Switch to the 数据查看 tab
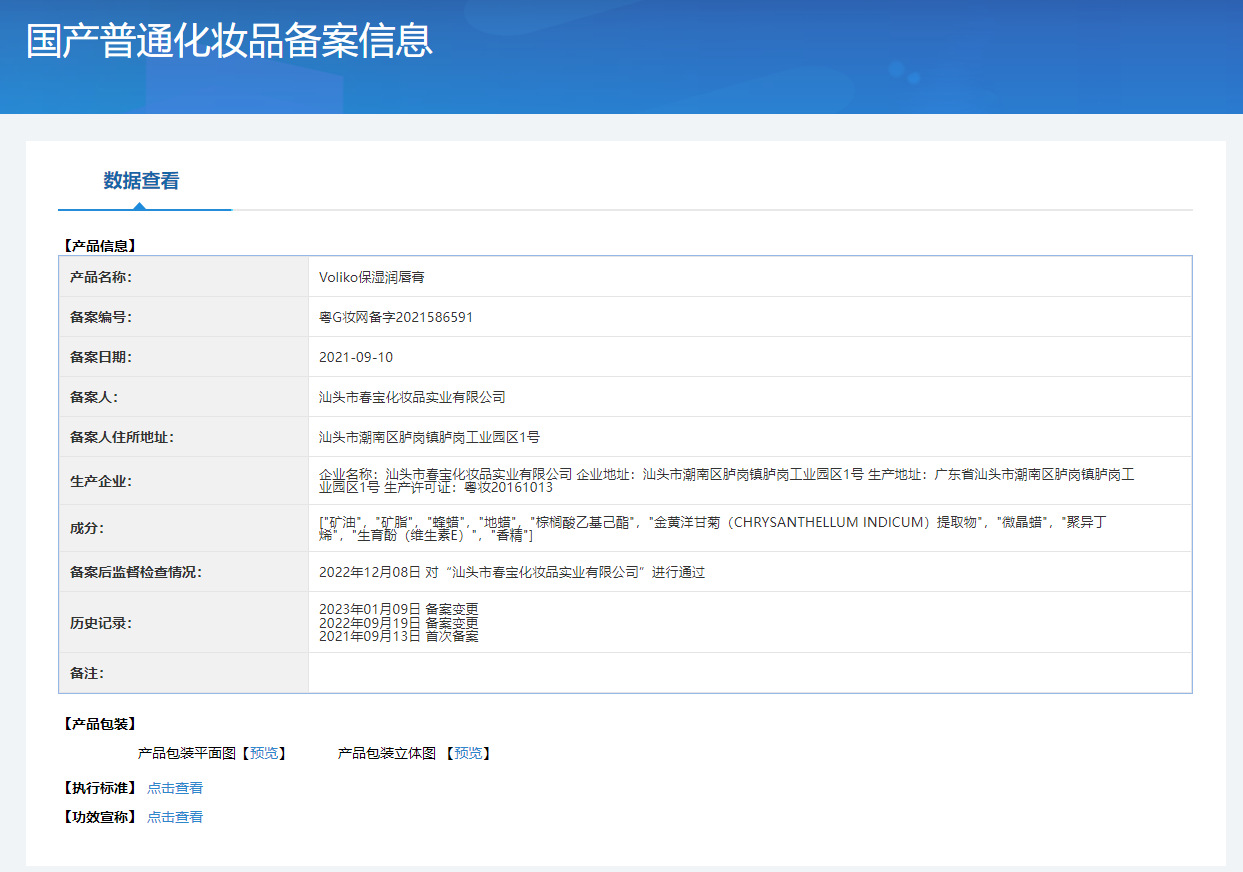Image resolution: width=1243 pixels, height=872 pixels. 141,181
